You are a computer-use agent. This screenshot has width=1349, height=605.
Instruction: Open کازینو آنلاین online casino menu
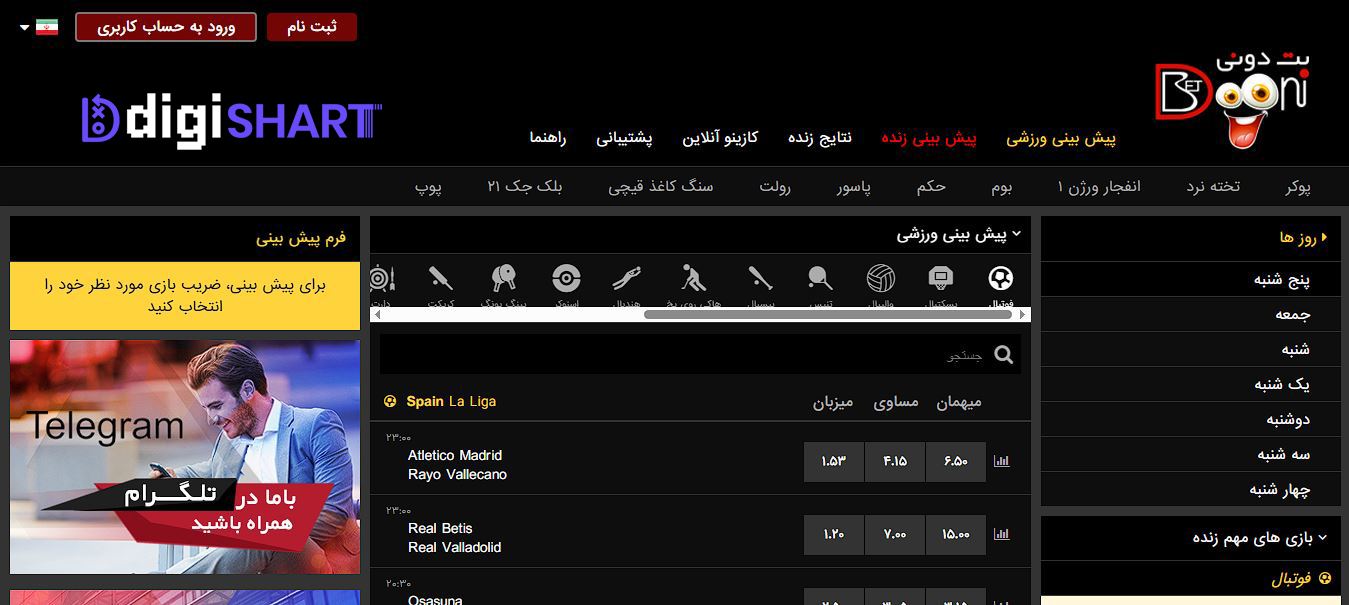coord(720,138)
